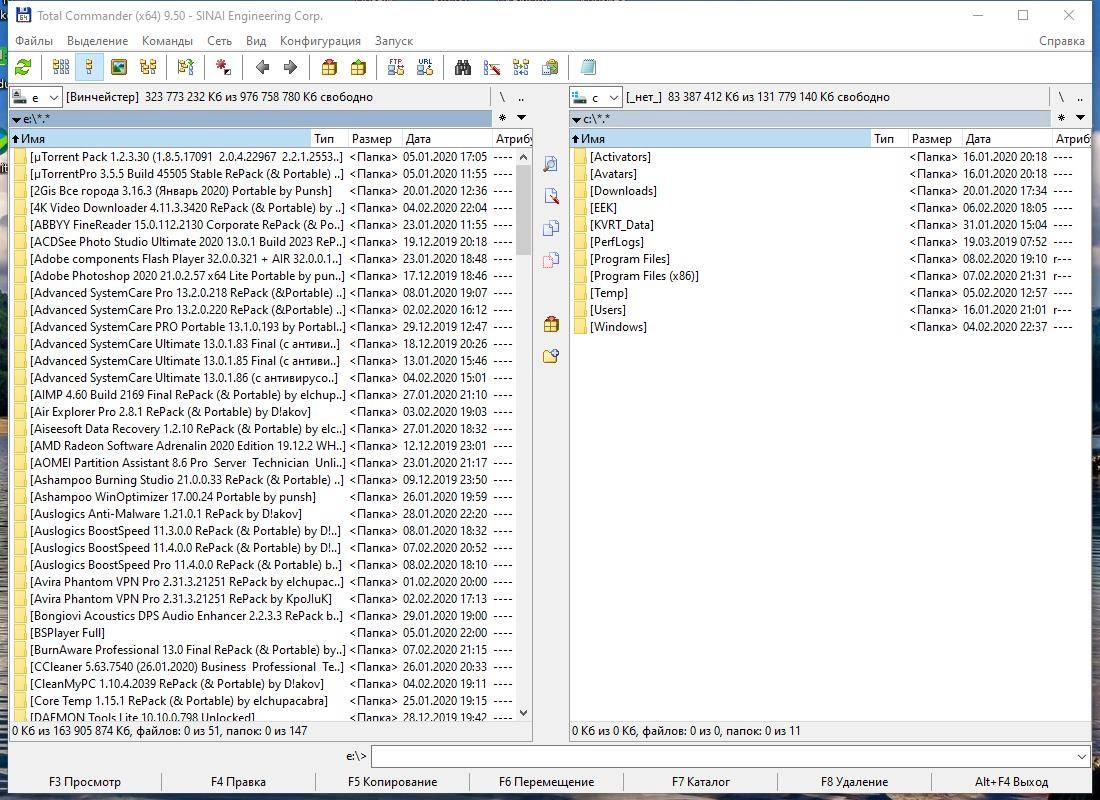Toggle the detailed full view icon

(90, 67)
